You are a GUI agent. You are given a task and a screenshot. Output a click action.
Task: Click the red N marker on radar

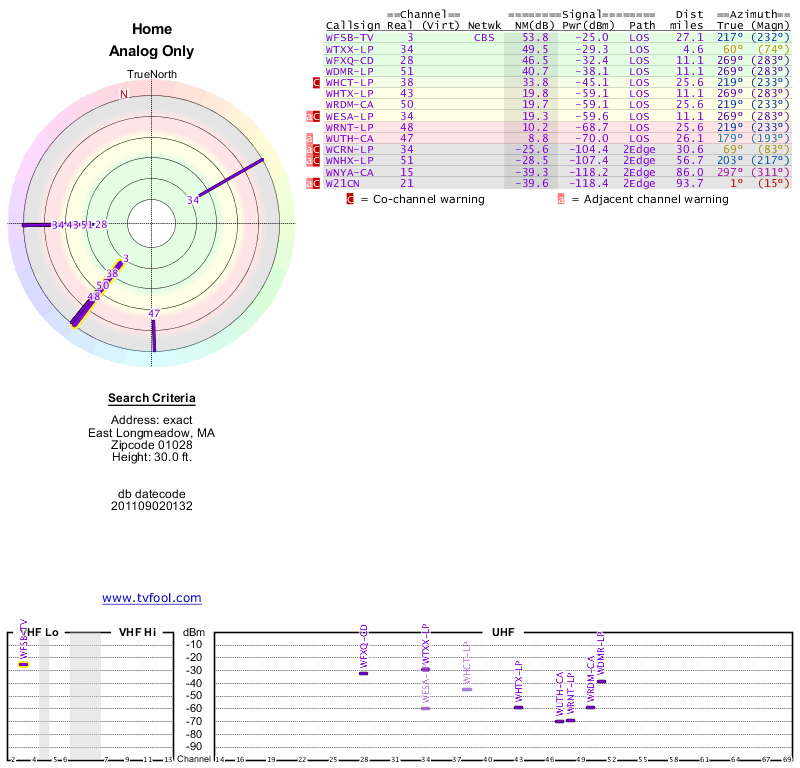pos(124,94)
